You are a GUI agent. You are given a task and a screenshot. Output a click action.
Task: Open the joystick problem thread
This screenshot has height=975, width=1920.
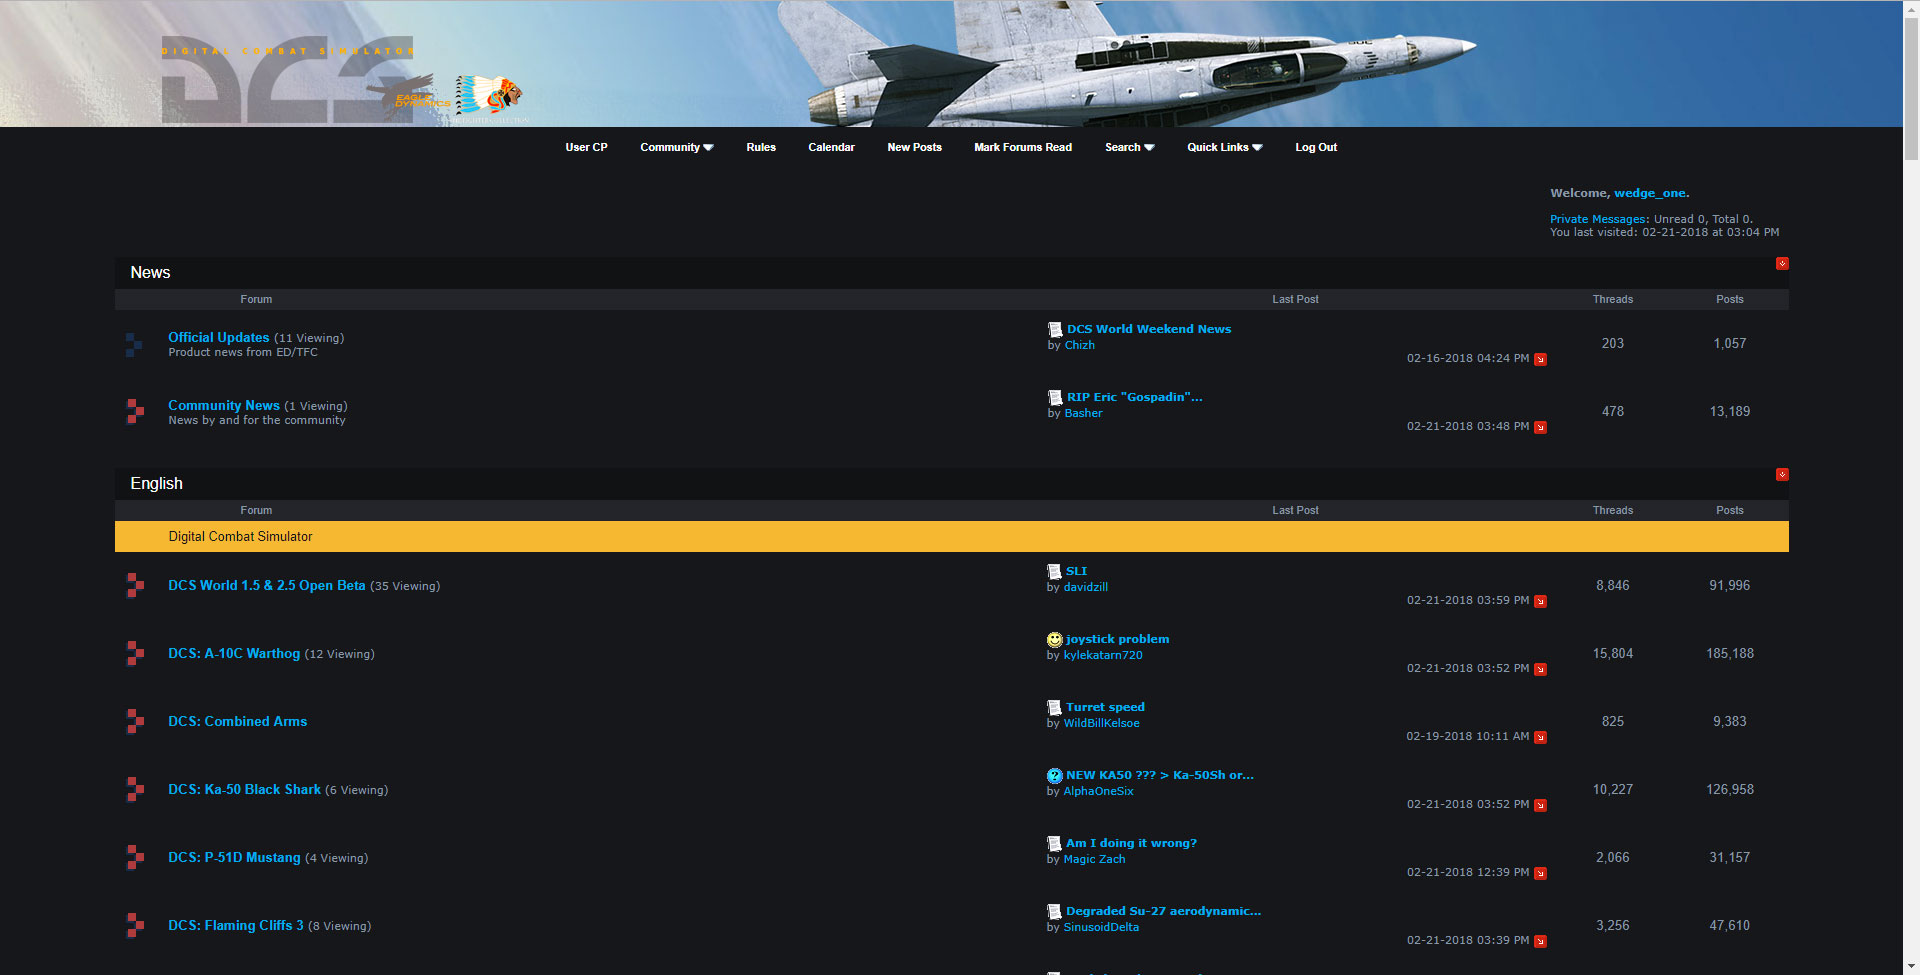click(x=1117, y=639)
